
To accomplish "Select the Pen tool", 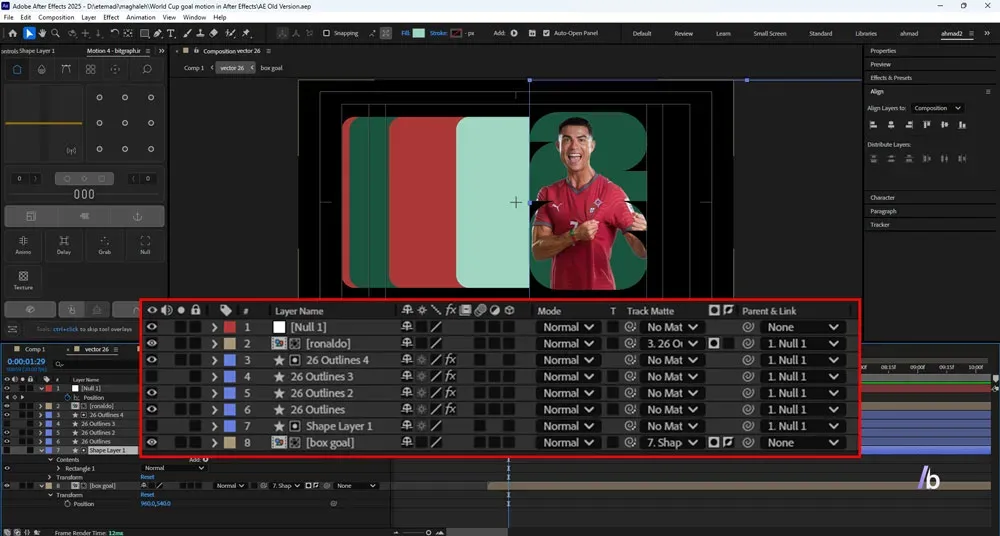I will click(159, 33).
